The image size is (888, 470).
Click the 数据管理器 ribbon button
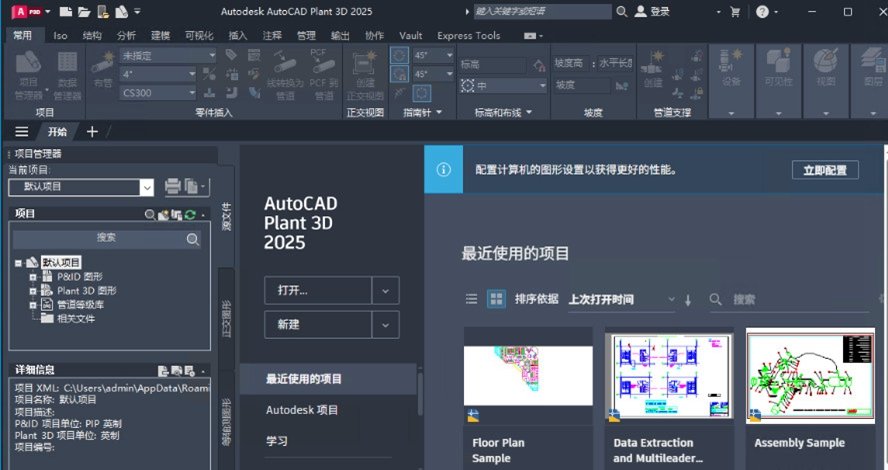(x=67, y=75)
